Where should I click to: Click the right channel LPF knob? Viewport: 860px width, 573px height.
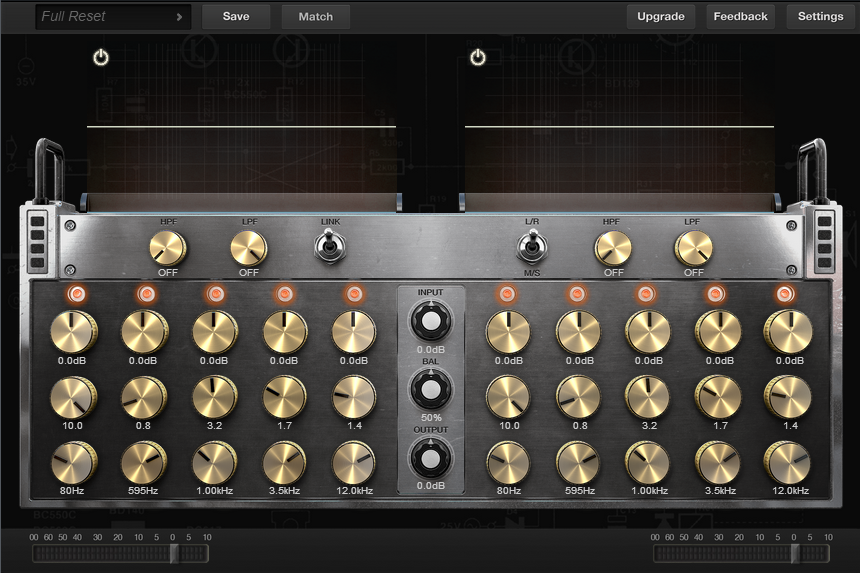tap(693, 248)
